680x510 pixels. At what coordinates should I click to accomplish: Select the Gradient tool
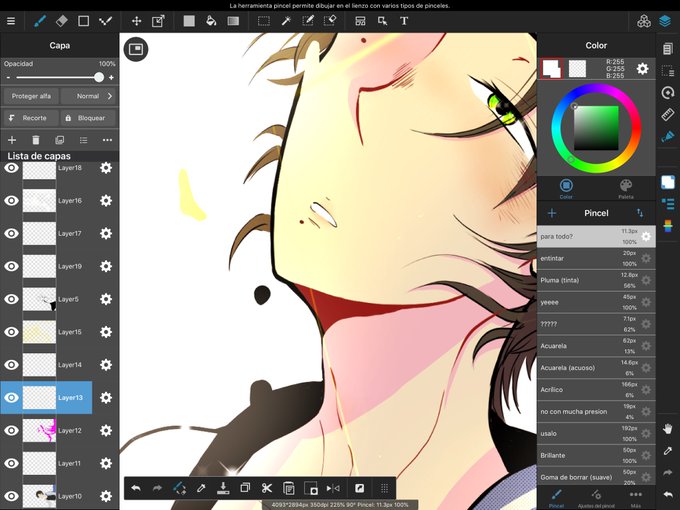tap(233, 21)
